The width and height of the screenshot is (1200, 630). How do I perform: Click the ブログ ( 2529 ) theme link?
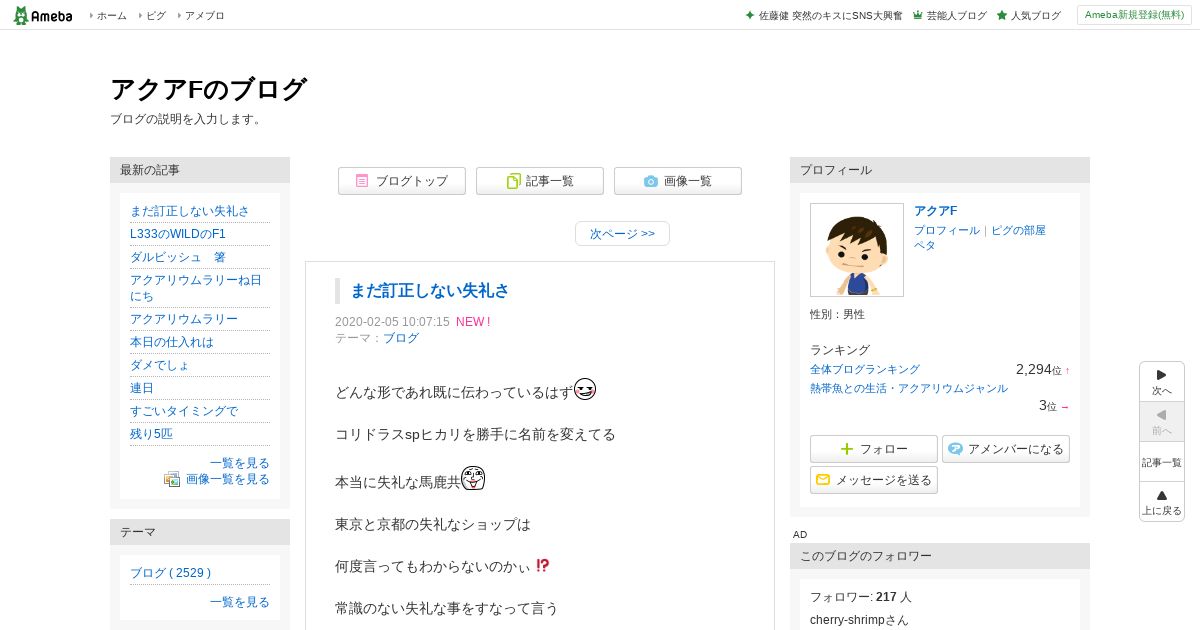(x=170, y=573)
